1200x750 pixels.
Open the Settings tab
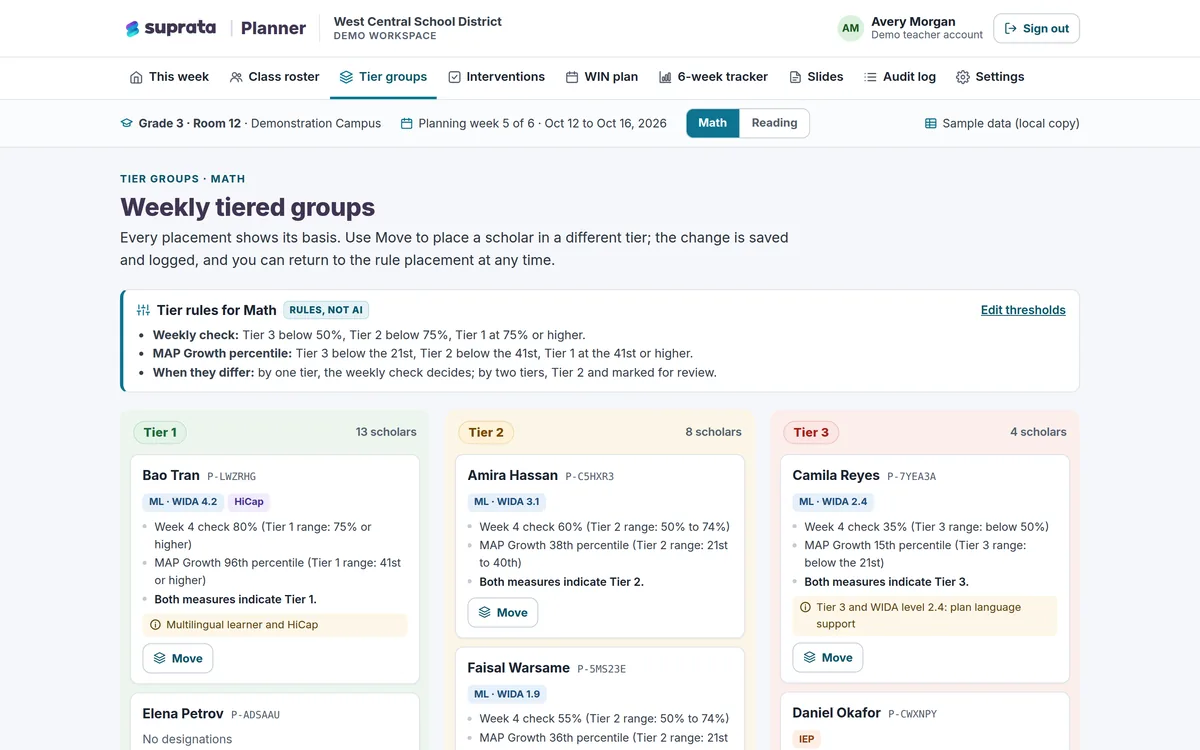[x=990, y=77]
